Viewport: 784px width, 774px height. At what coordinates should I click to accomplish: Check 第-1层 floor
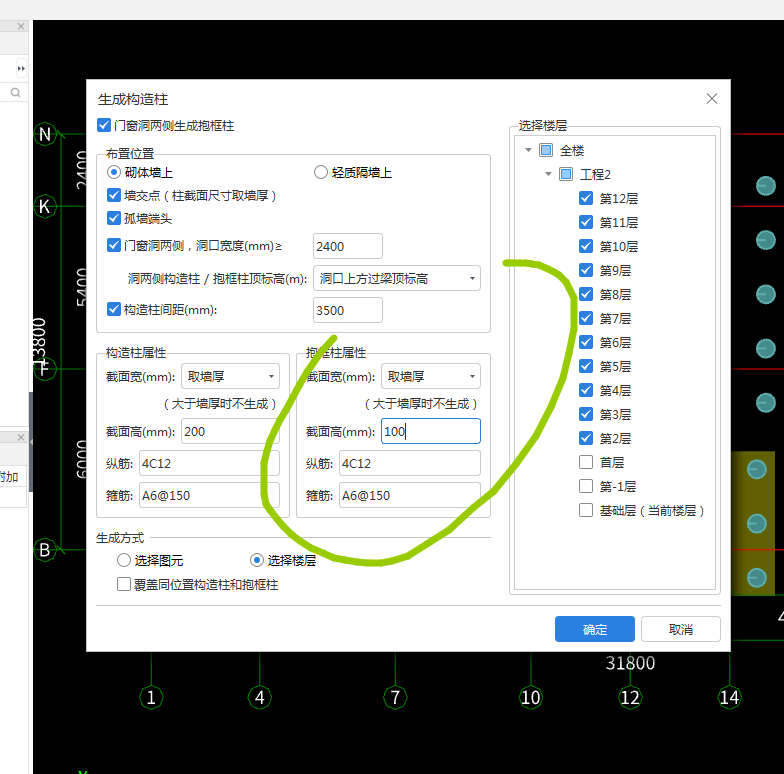(586, 486)
